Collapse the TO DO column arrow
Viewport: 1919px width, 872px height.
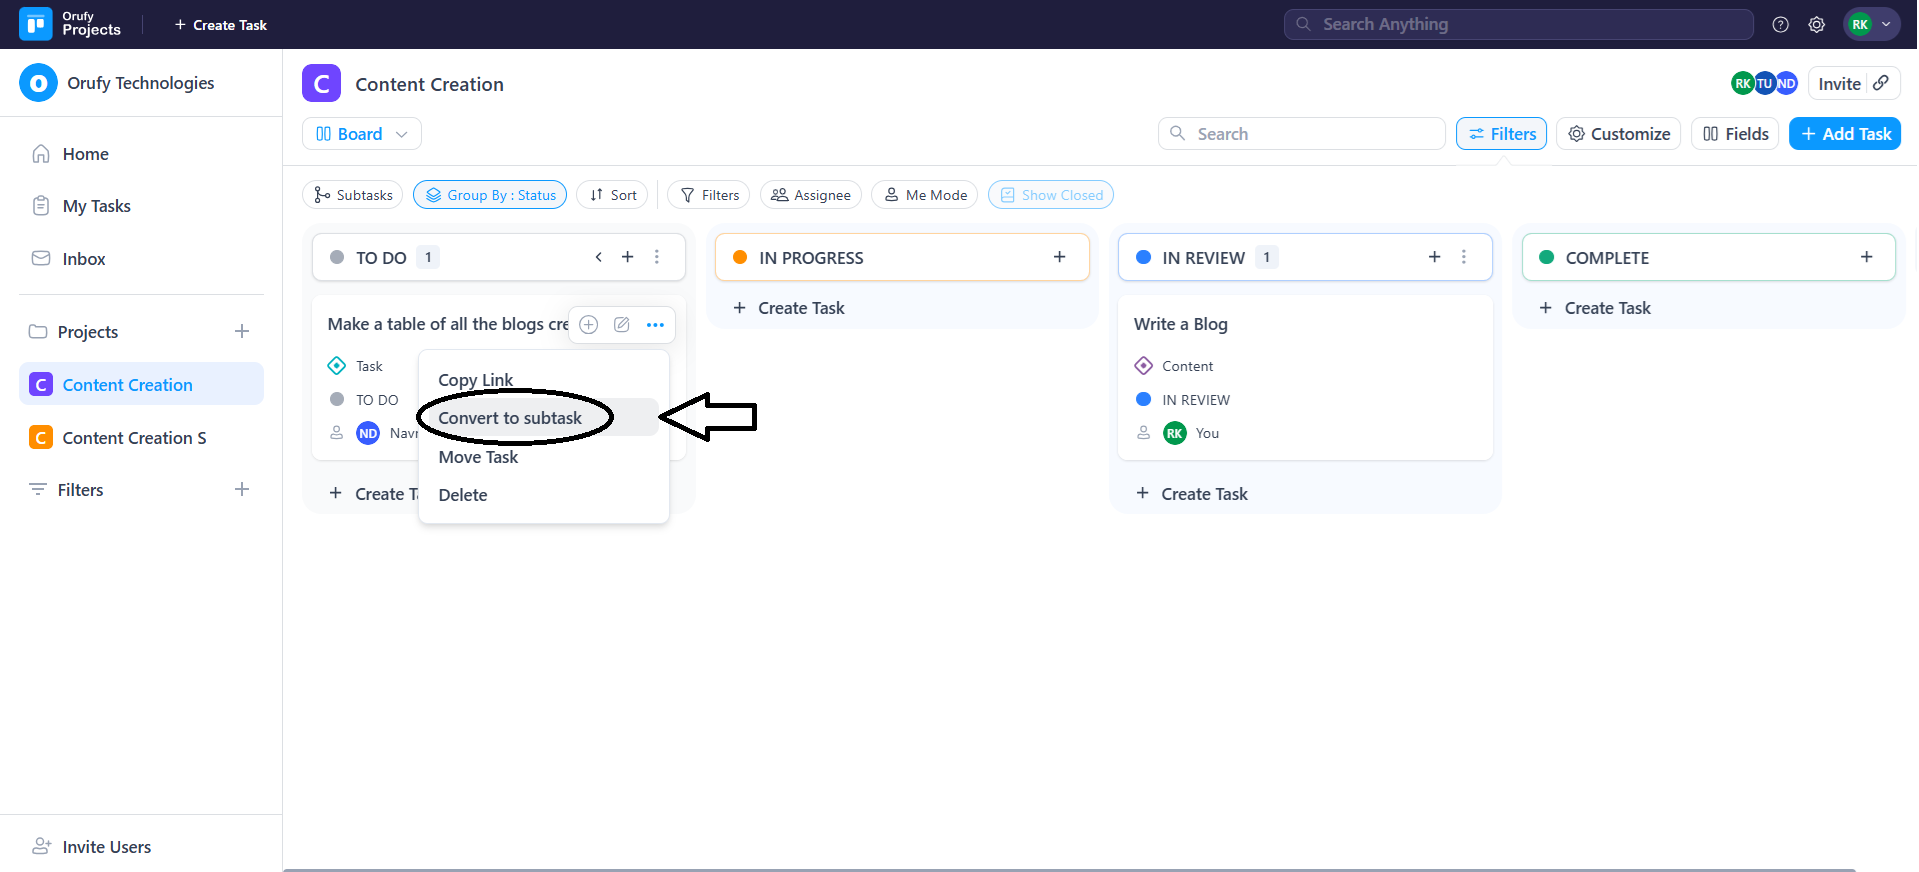click(598, 257)
